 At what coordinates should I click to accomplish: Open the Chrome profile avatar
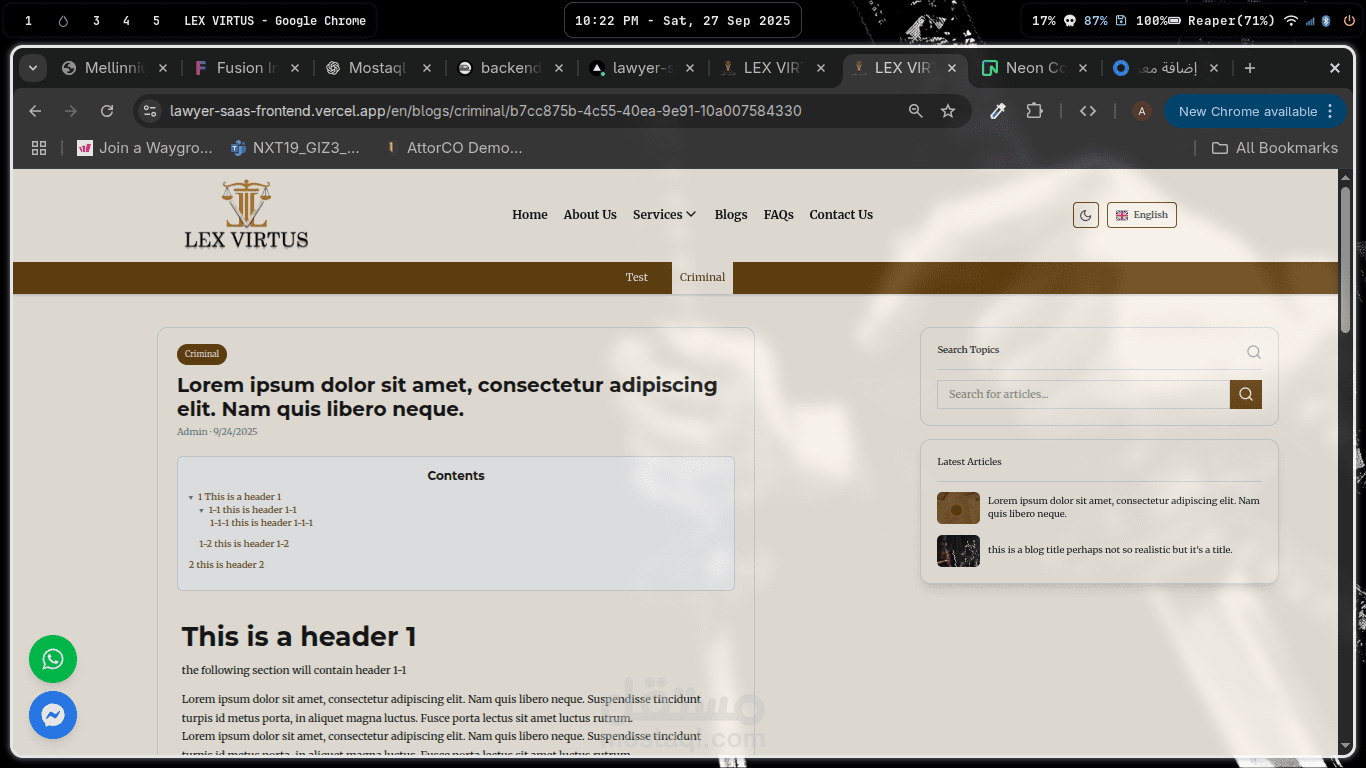1141,111
